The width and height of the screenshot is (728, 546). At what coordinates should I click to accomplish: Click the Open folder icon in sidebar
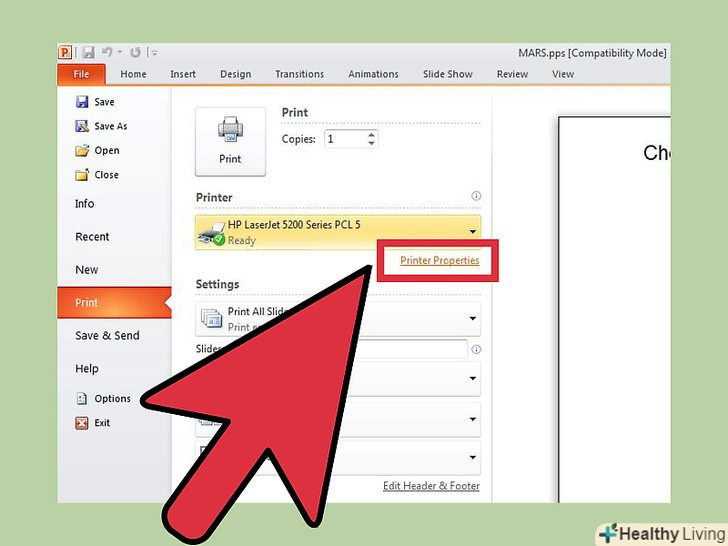coord(82,150)
